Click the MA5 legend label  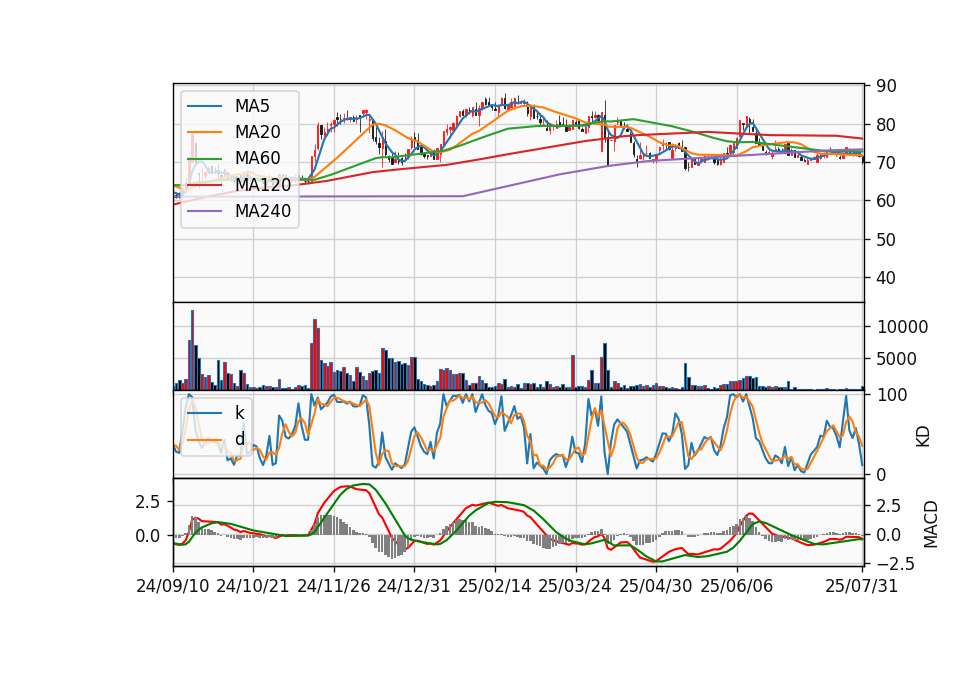(x=252, y=106)
